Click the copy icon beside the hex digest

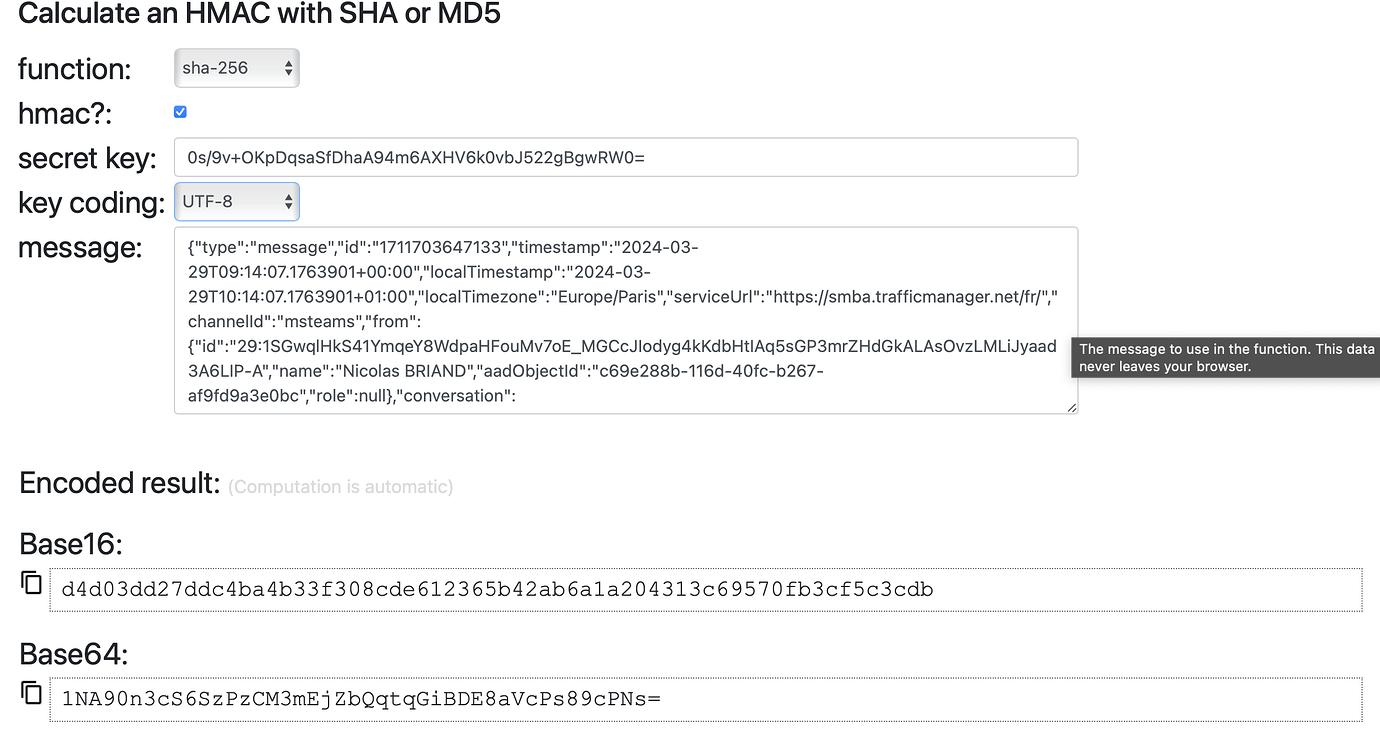click(31, 583)
